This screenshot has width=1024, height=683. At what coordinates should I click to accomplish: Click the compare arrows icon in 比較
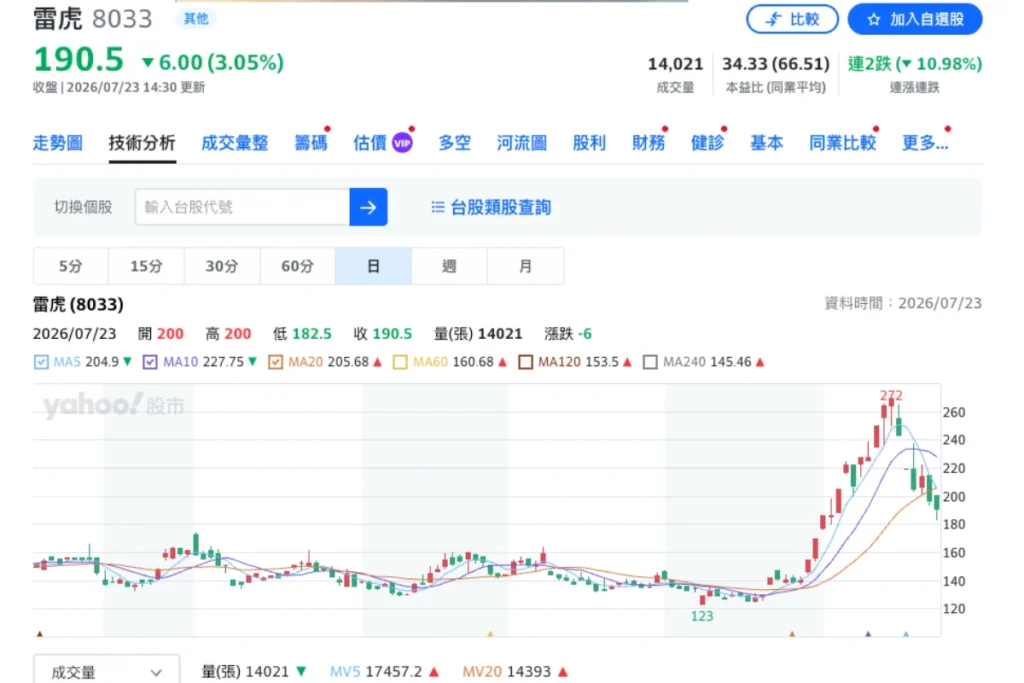[x=773, y=20]
